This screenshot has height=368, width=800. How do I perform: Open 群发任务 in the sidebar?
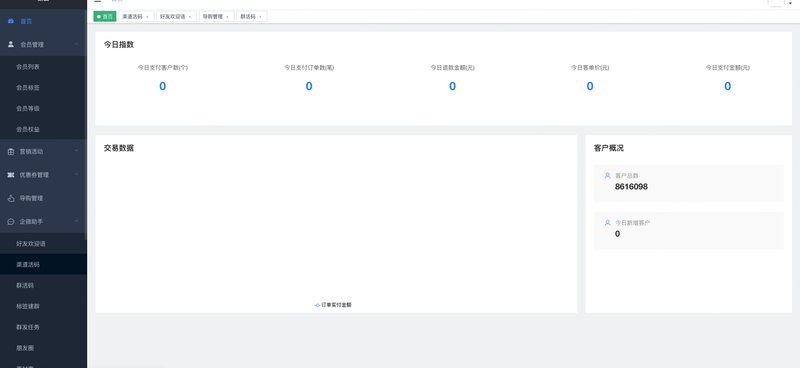[43, 327]
